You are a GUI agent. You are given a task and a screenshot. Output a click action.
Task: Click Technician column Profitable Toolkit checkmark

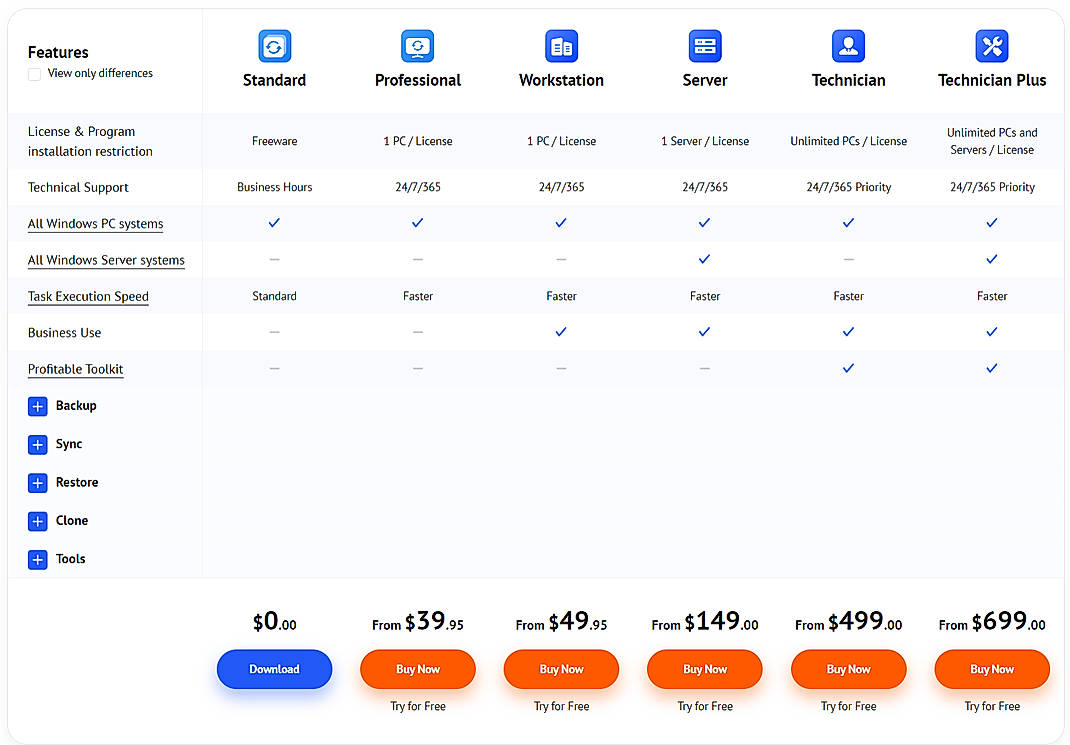click(848, 368)
